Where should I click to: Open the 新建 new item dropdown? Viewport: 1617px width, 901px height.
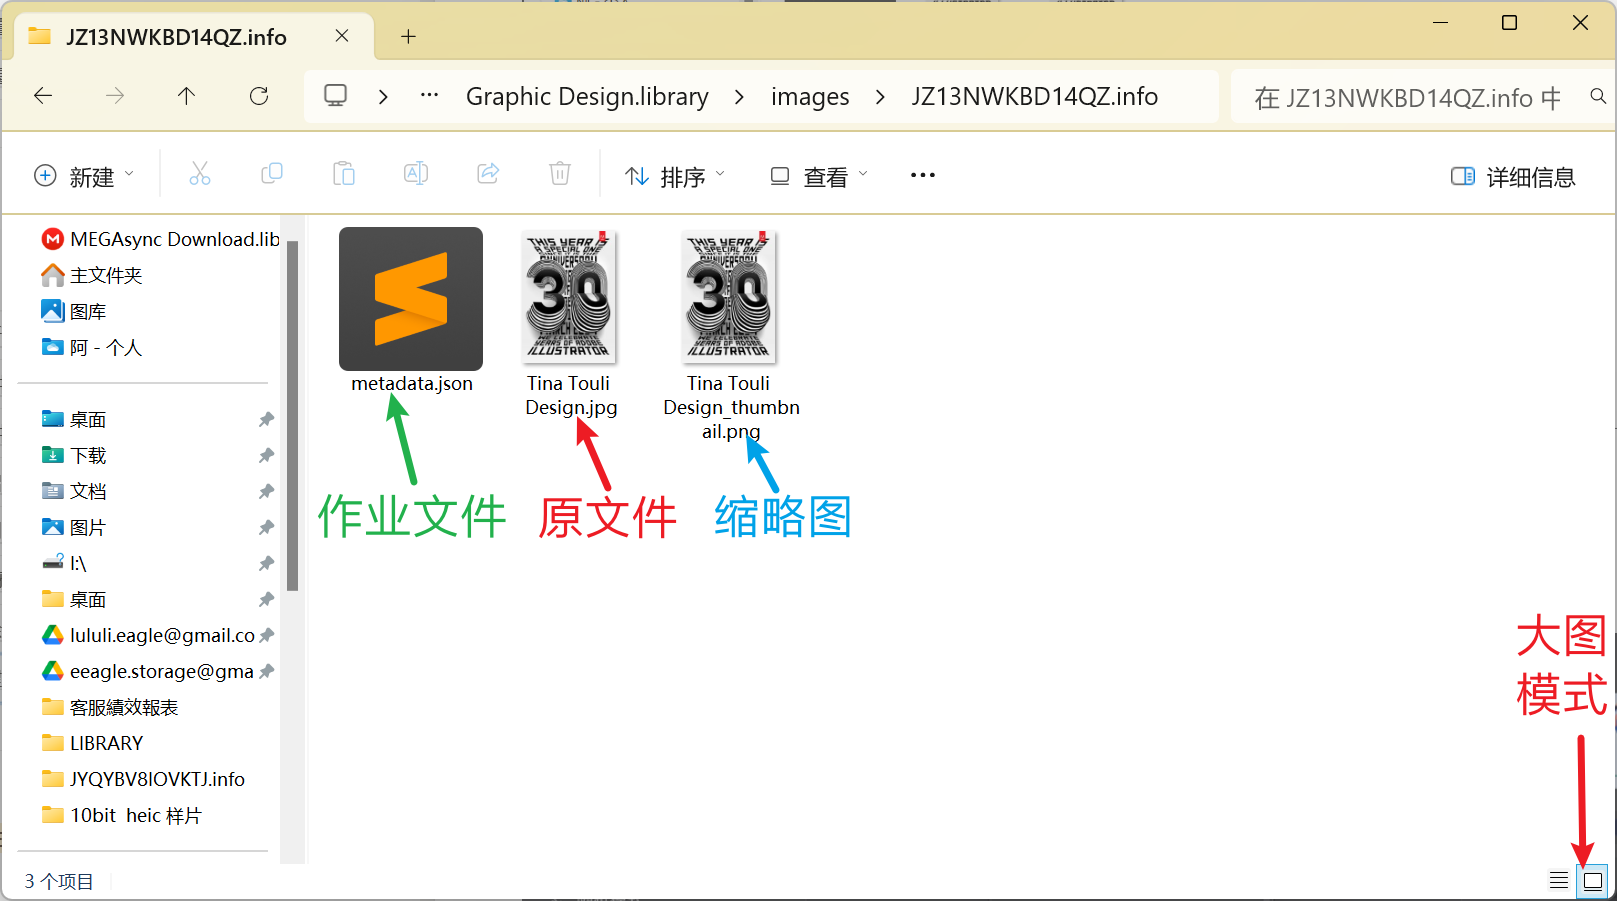pos(84,177)
